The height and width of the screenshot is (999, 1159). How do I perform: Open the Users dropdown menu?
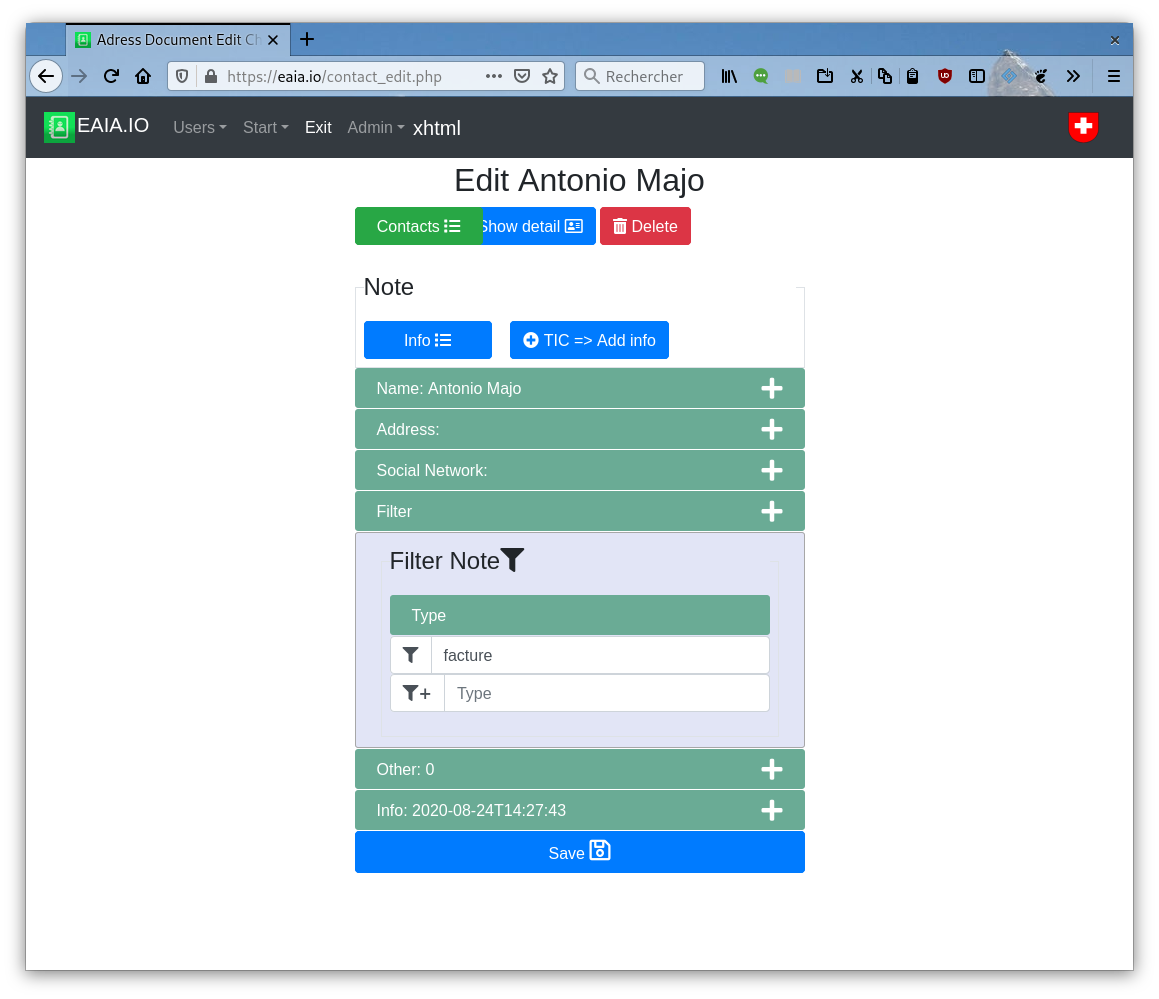[x=199, y=127]
